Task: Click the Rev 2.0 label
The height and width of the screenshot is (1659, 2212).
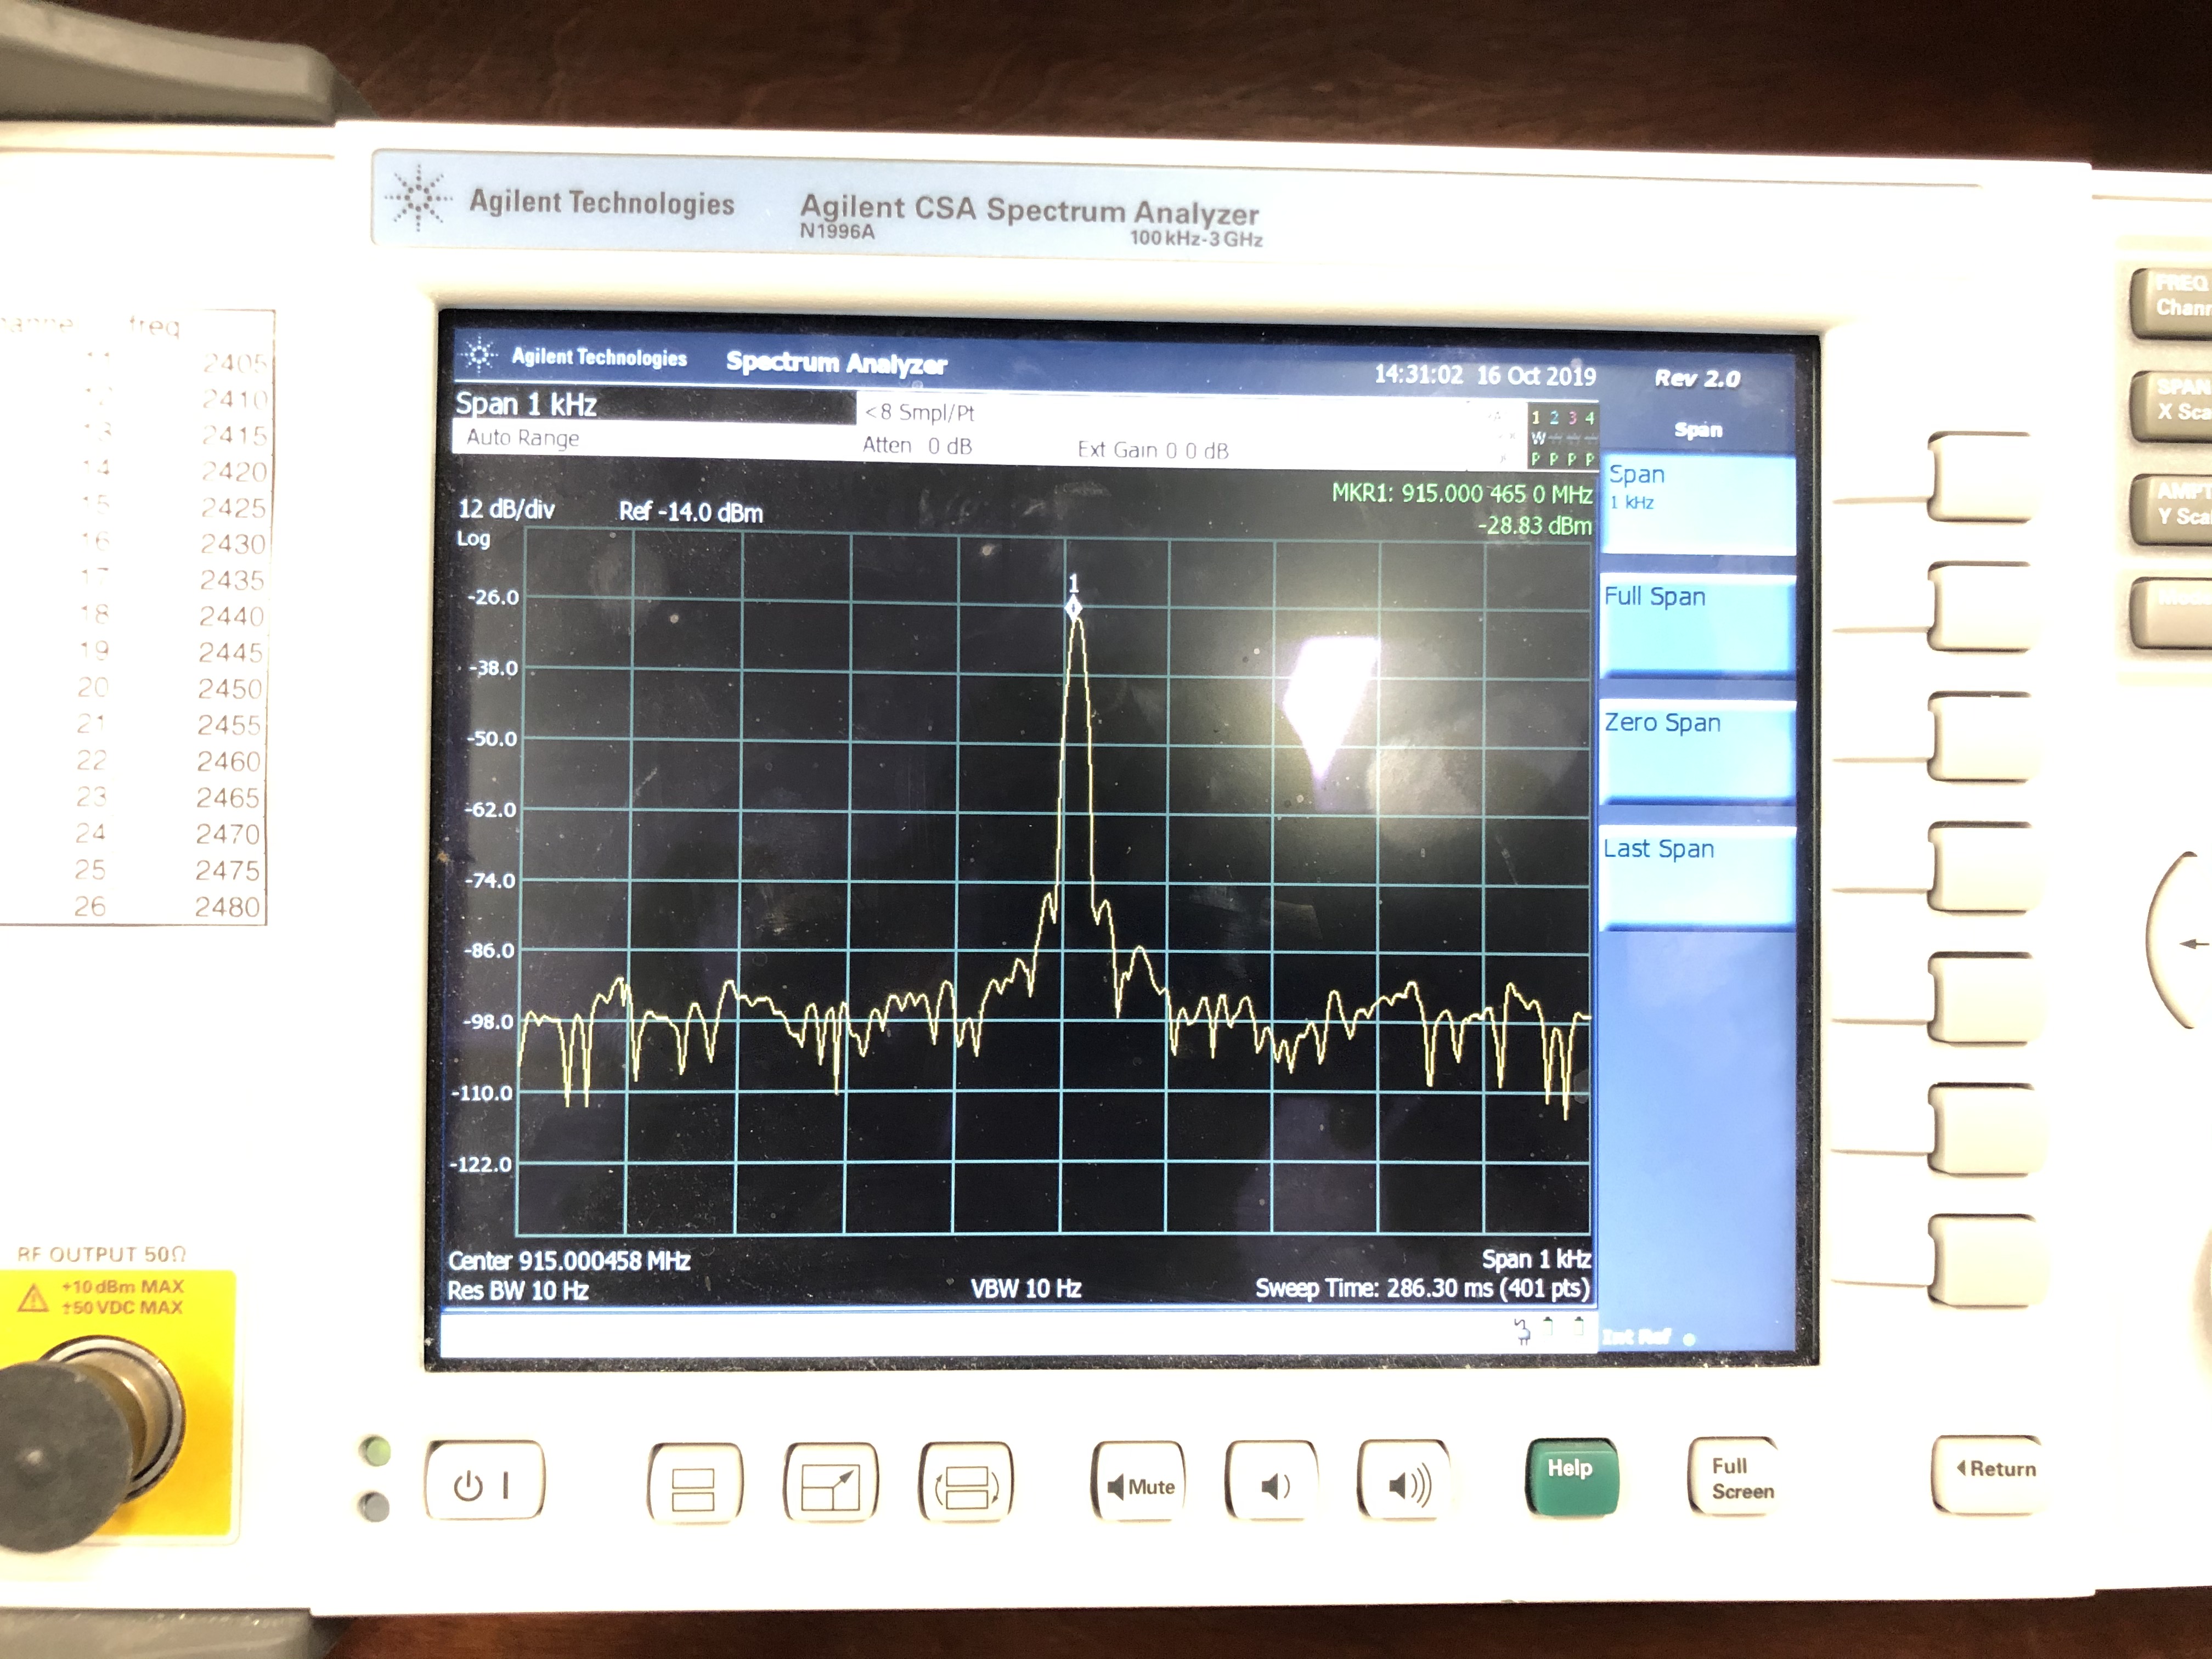Action: 1697,379
